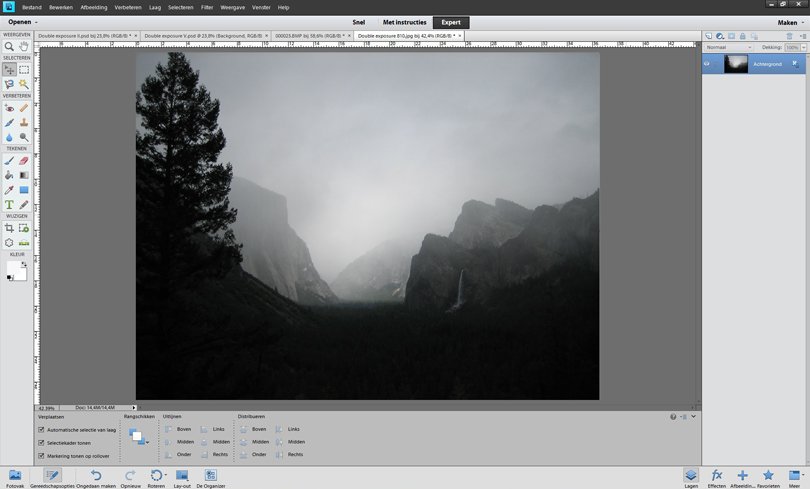
Task: Select the Crop tool
Action: pos(9,228)
